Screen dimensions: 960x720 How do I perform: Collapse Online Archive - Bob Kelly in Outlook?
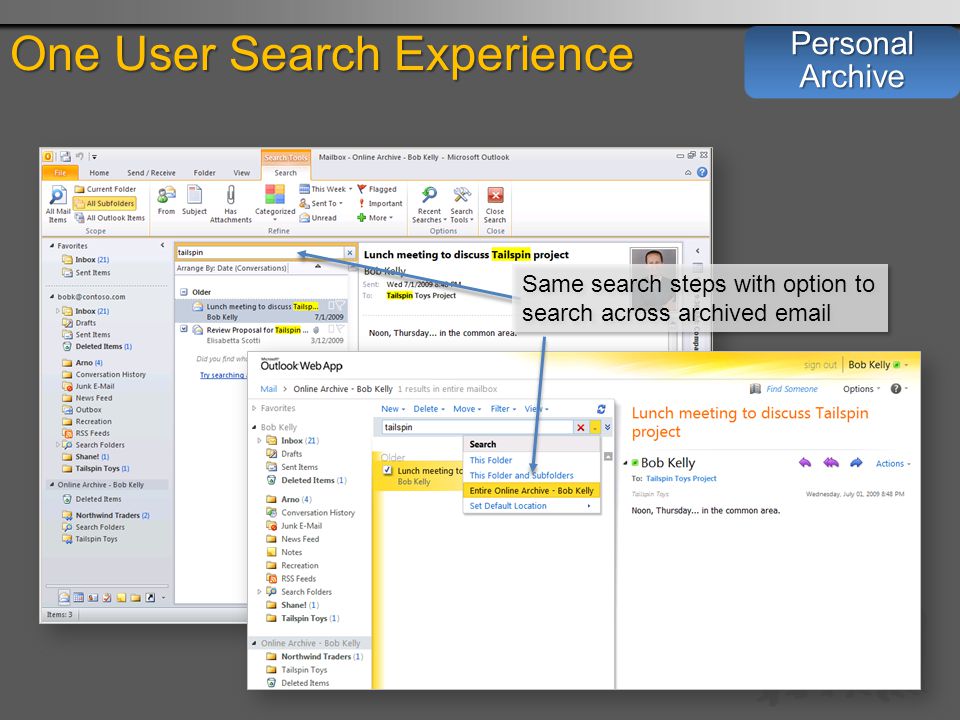pyautogui.click(x=52, y=485)
